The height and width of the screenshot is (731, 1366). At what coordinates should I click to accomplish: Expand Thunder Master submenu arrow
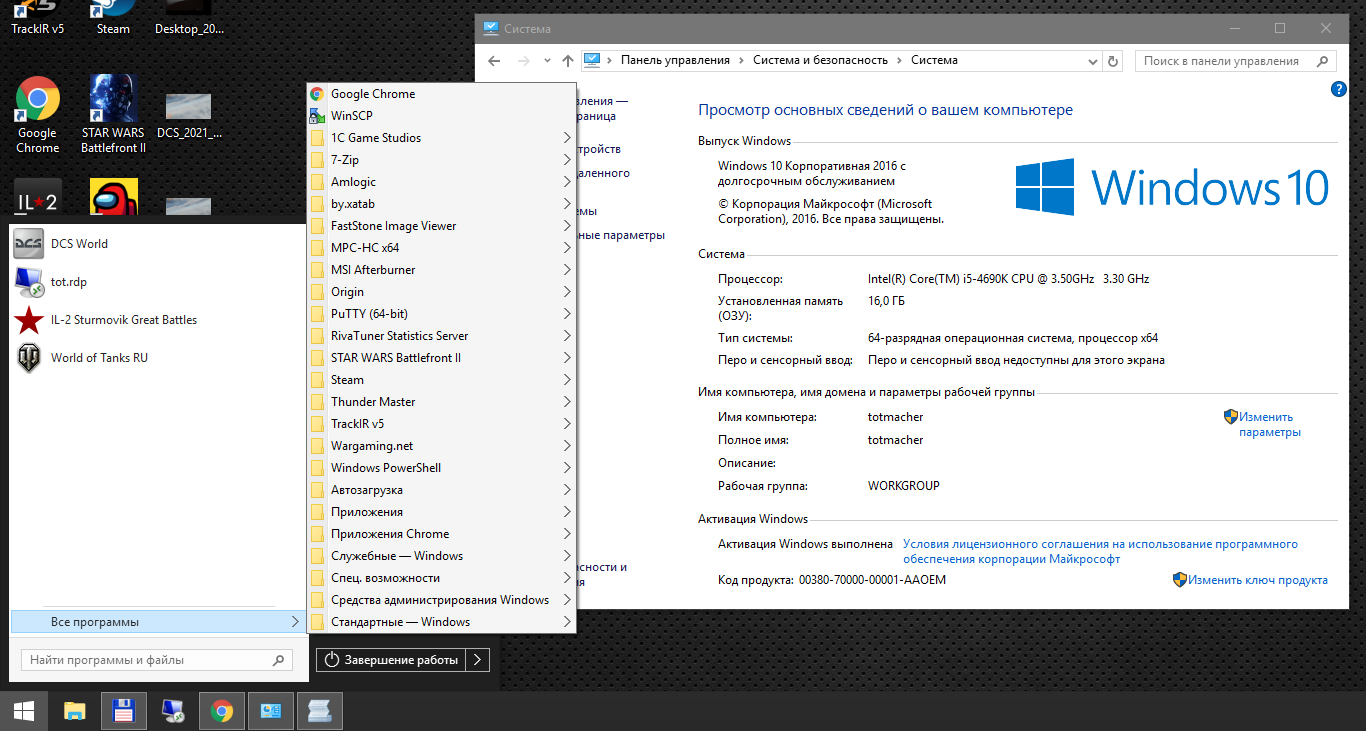click(567, 402)
